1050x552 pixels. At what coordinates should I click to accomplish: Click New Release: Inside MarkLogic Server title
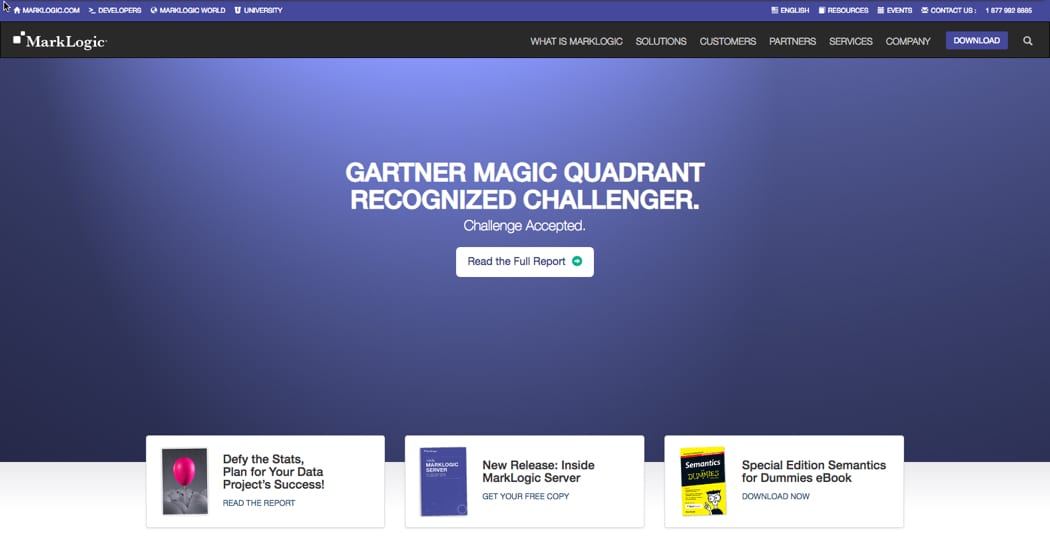(538, 472)
